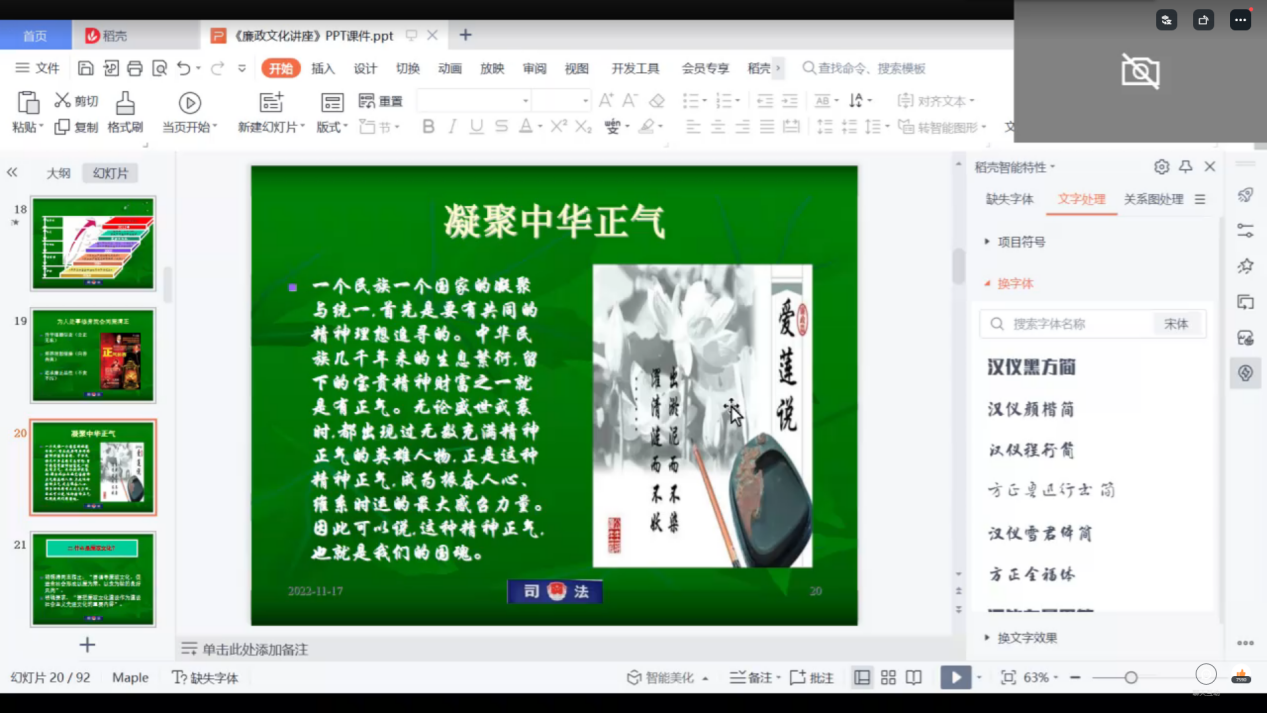This screenshot has height=713, width=1267.
Task: Apply the 汉仪黑方简 font option
Action: point(1031,367)
